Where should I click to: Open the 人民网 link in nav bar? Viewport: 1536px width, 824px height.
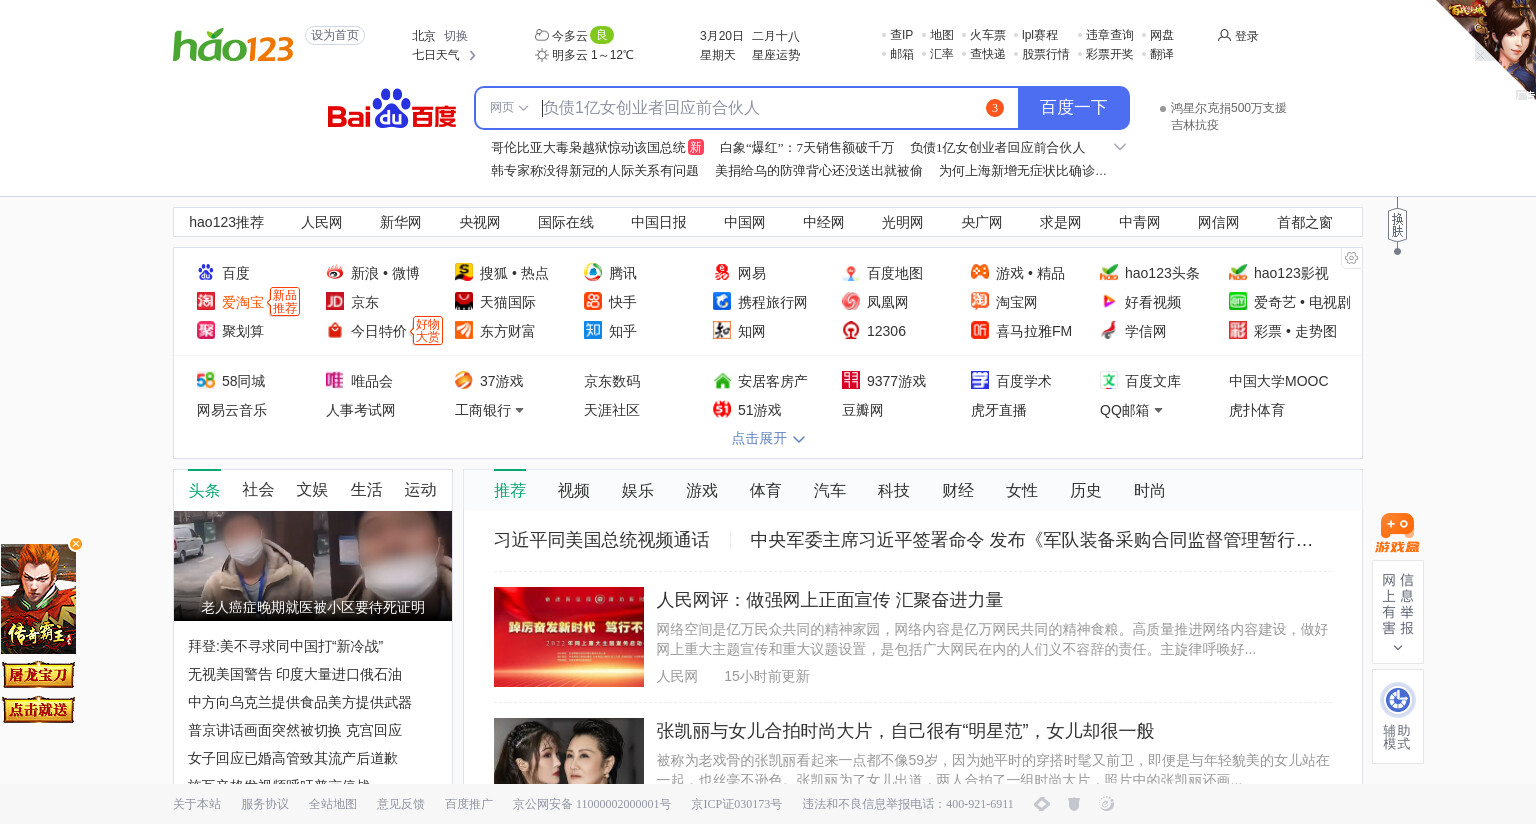[x=322, y=222]
